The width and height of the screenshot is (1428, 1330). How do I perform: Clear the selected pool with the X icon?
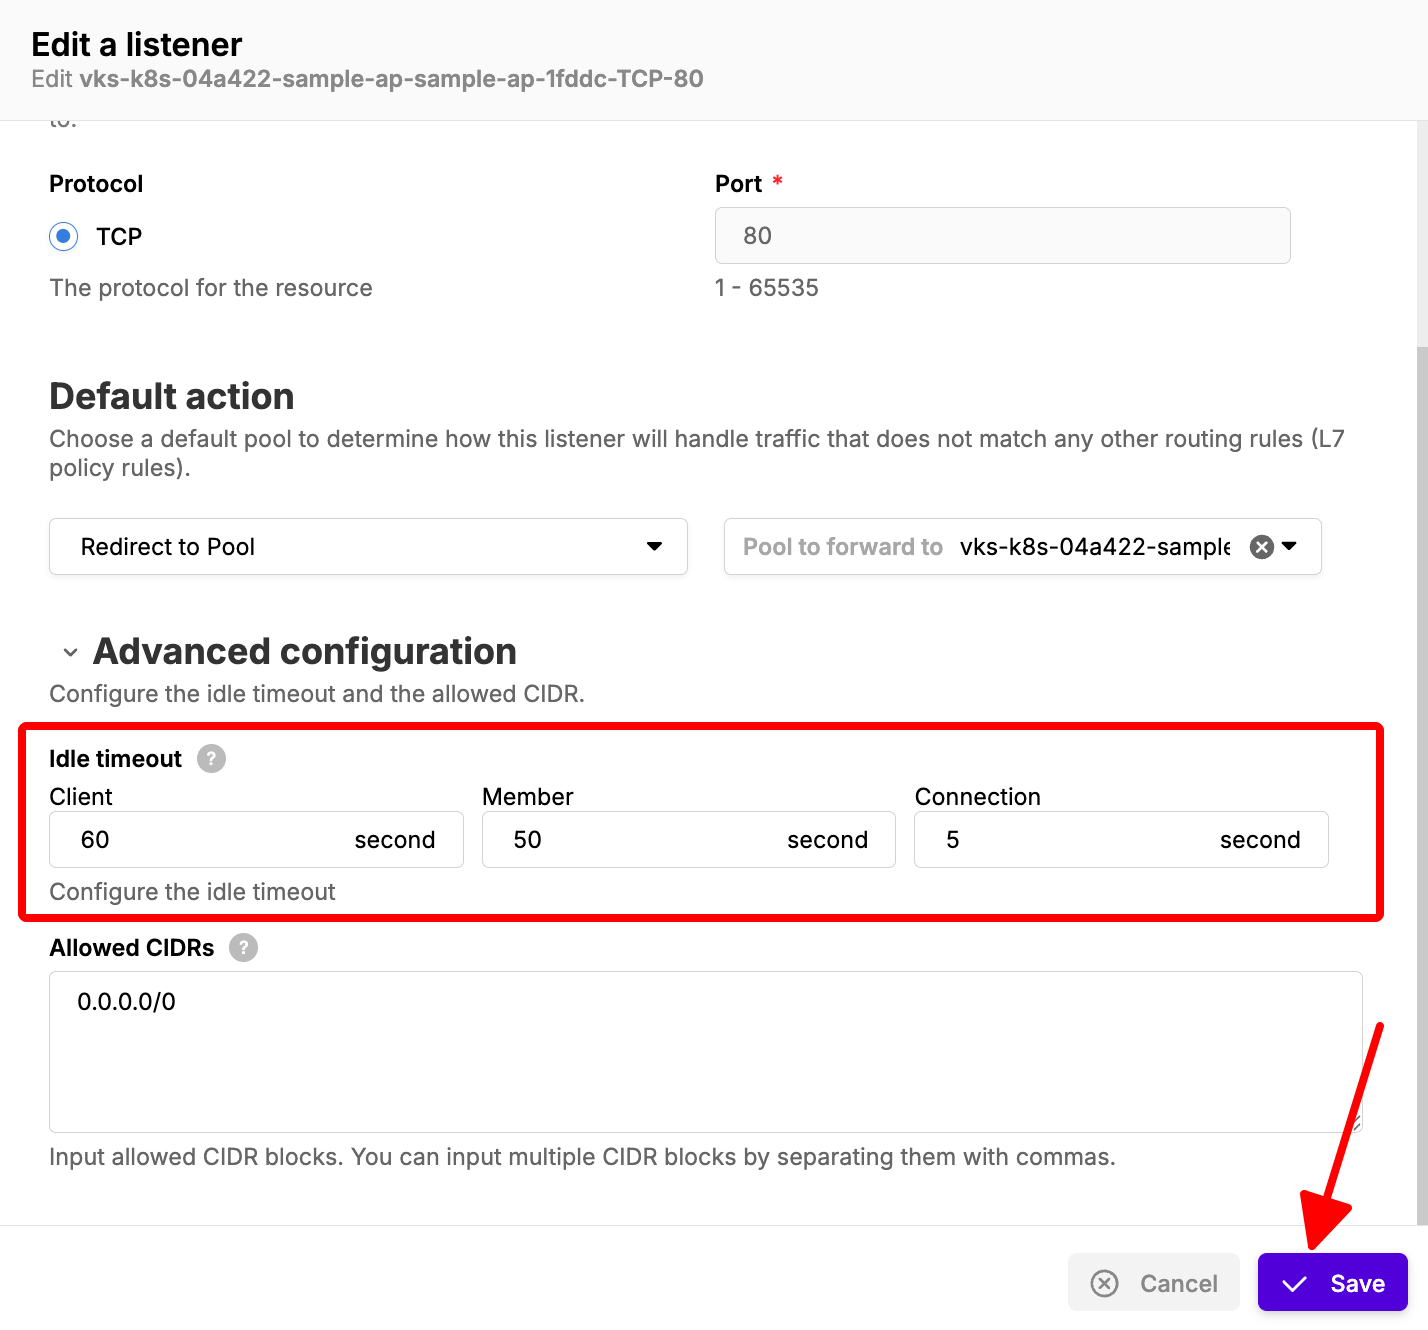(x=1262, y=547)
